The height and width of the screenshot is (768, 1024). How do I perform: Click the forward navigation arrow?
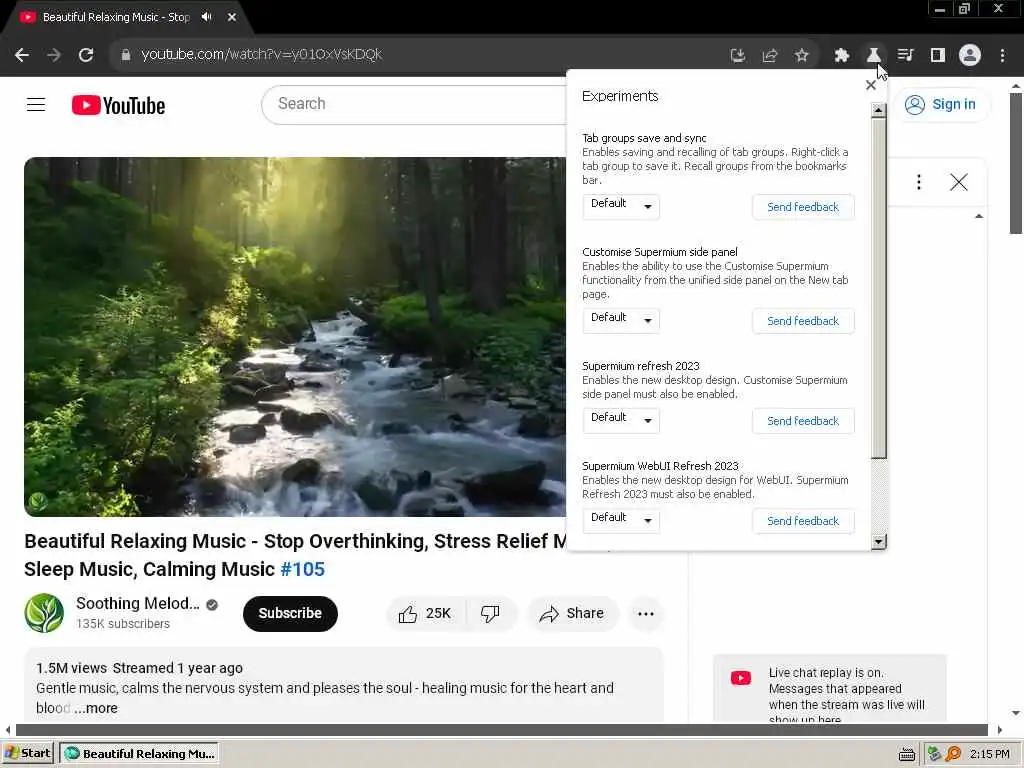(54, 55)
